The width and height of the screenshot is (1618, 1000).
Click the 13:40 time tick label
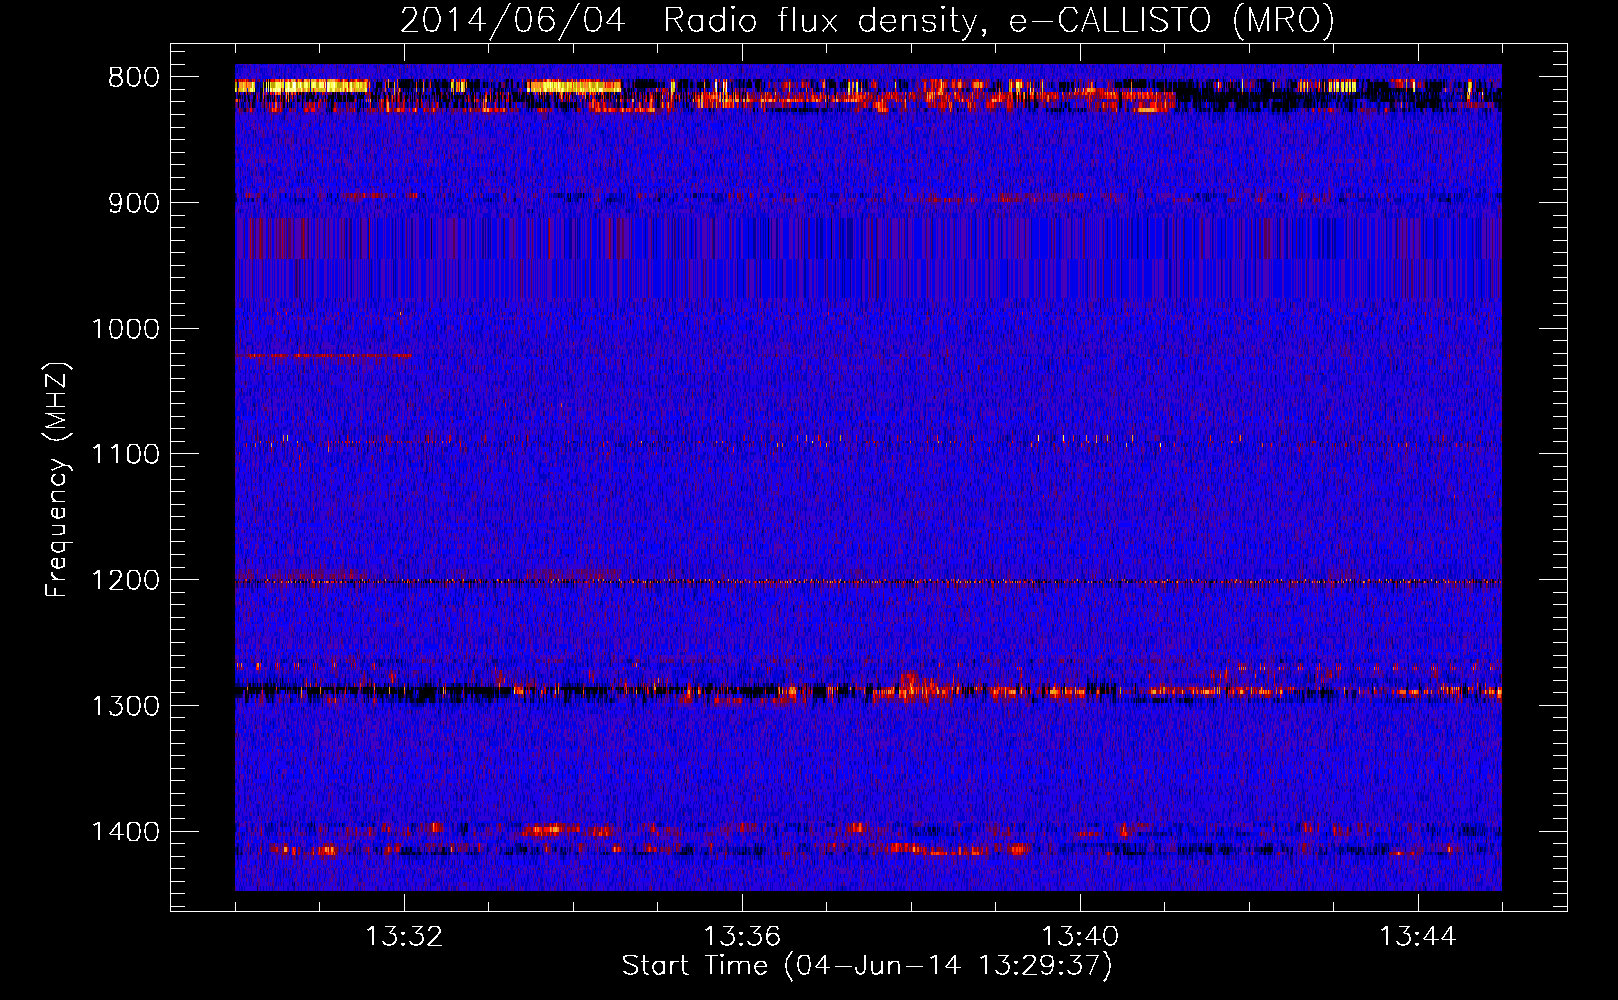coord(1080,937)
